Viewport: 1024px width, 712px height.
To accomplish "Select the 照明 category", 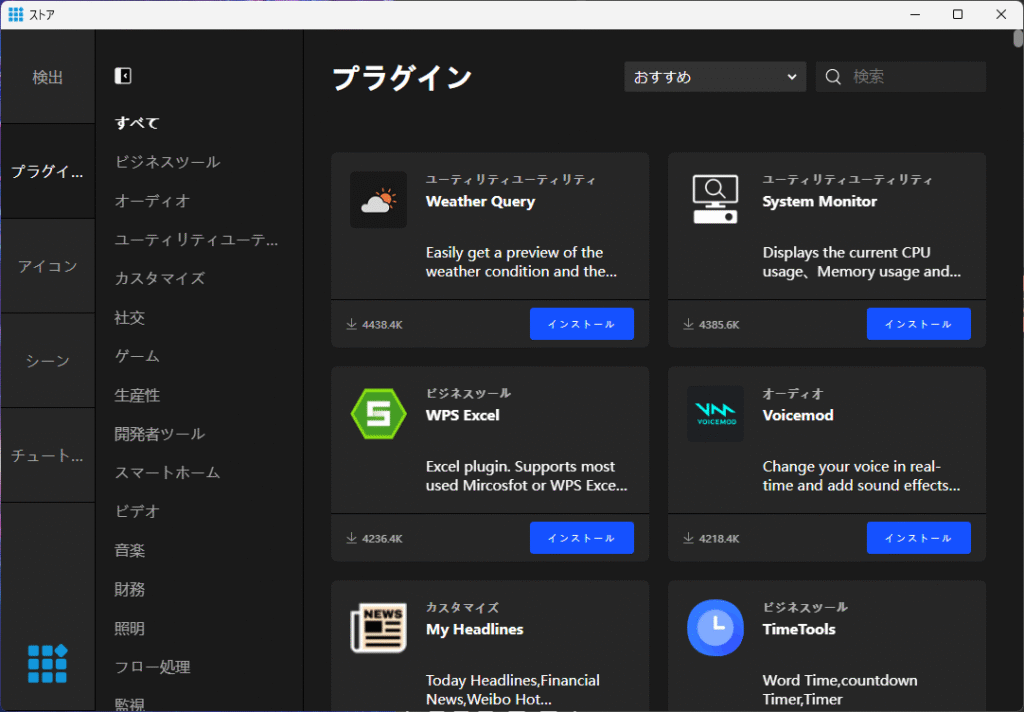I will click(x=129, y=628).
